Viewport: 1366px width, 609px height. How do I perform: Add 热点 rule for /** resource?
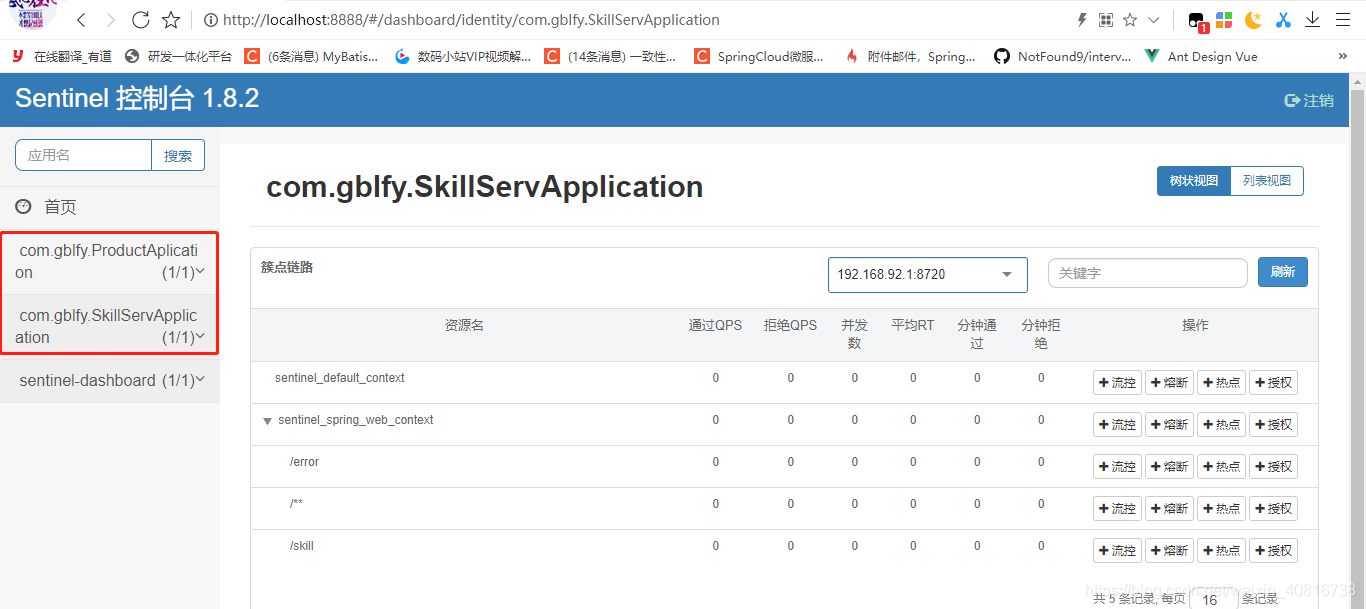click(1221, 508)
